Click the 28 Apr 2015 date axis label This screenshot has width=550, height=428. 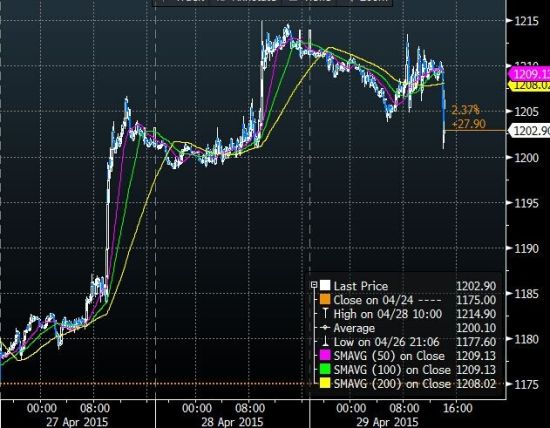coord(232,422)
